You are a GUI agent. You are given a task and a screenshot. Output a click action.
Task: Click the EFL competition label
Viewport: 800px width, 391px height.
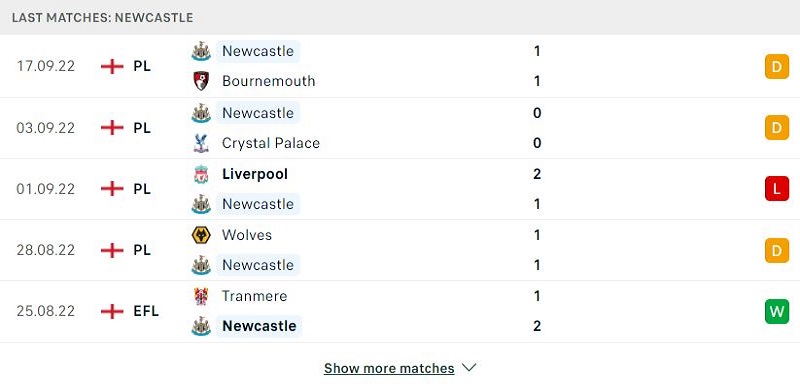pos(146,311)
